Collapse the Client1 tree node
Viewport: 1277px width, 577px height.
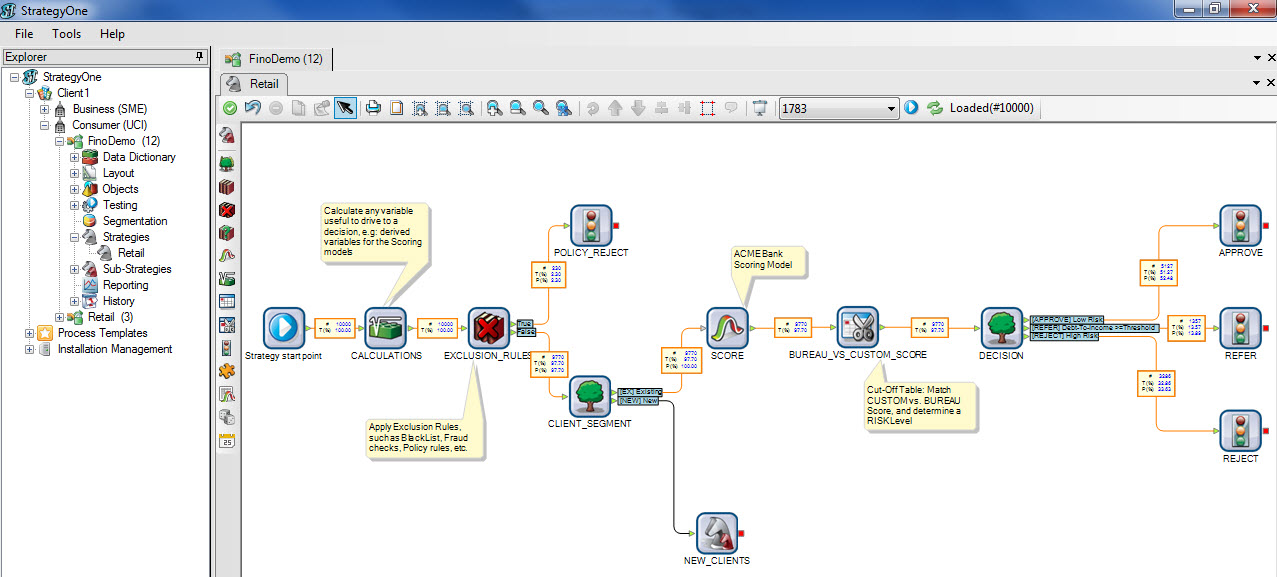(x=29, y=93)
